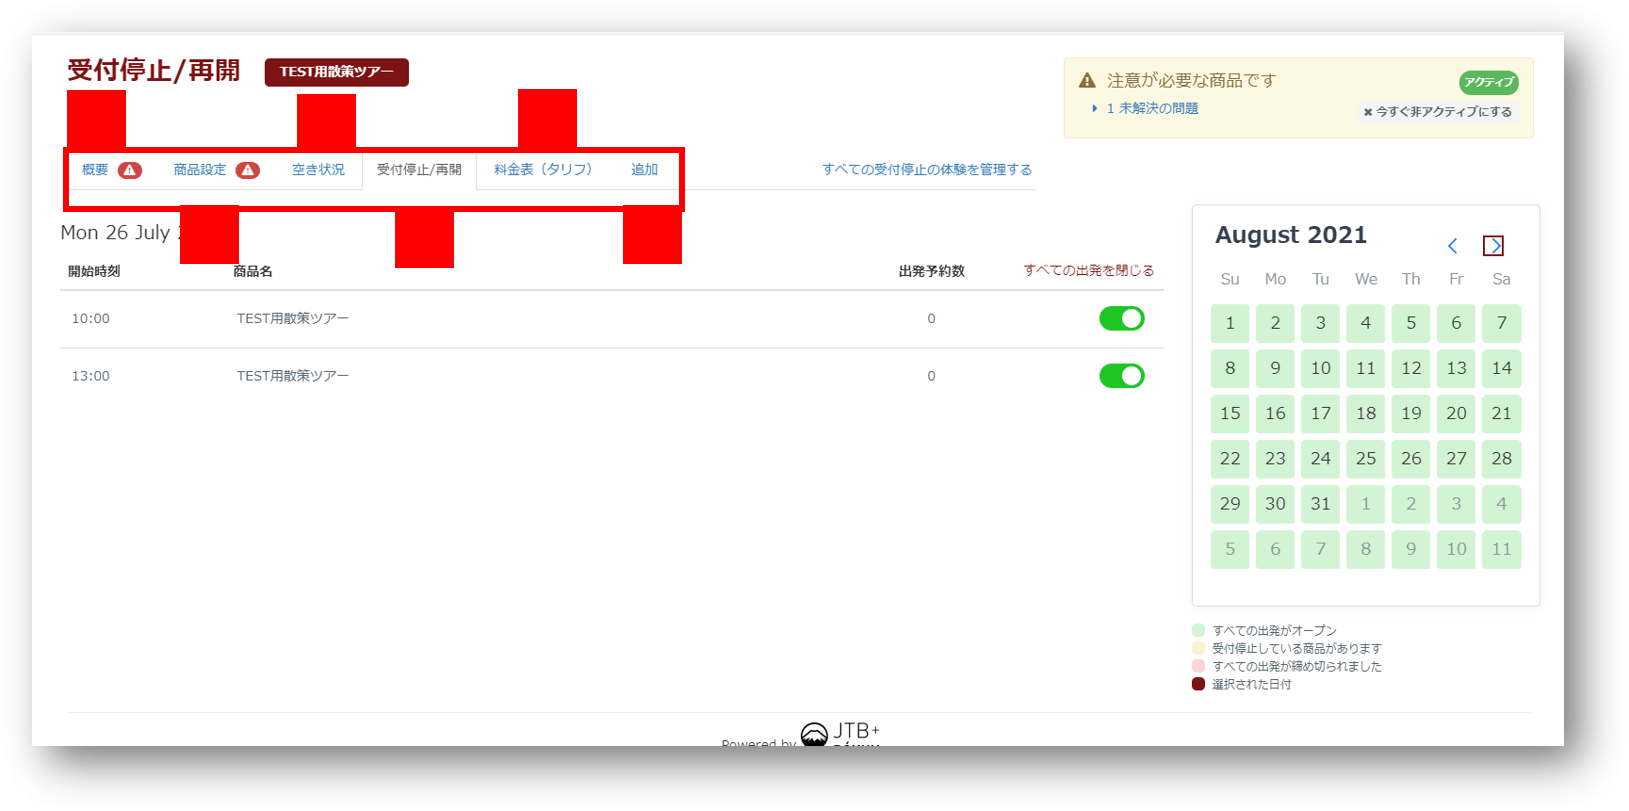Toggle the 13:00 departure switch
The width and height of the screenshot is (1629, 811).
point(1121,376)
